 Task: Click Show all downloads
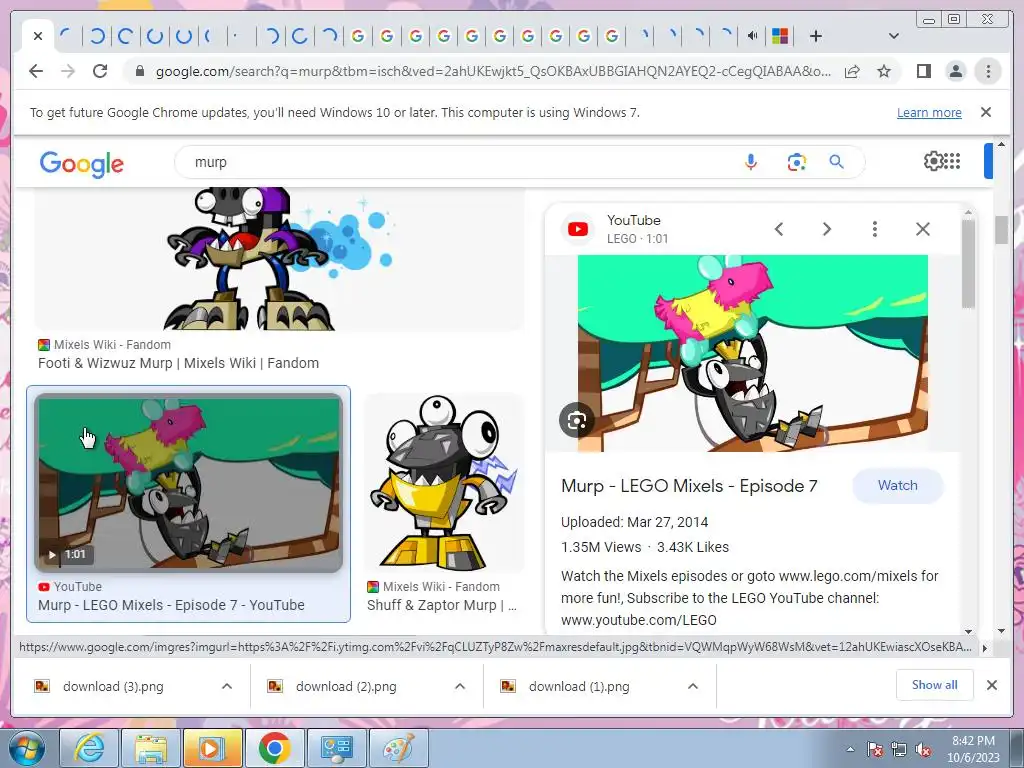935,685
